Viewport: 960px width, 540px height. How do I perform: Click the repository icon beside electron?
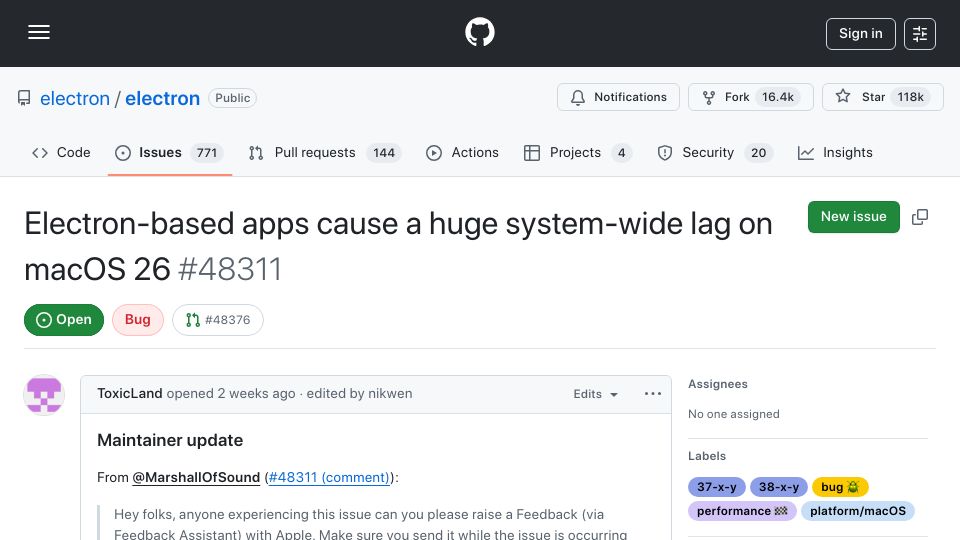(x=24, y=98)
